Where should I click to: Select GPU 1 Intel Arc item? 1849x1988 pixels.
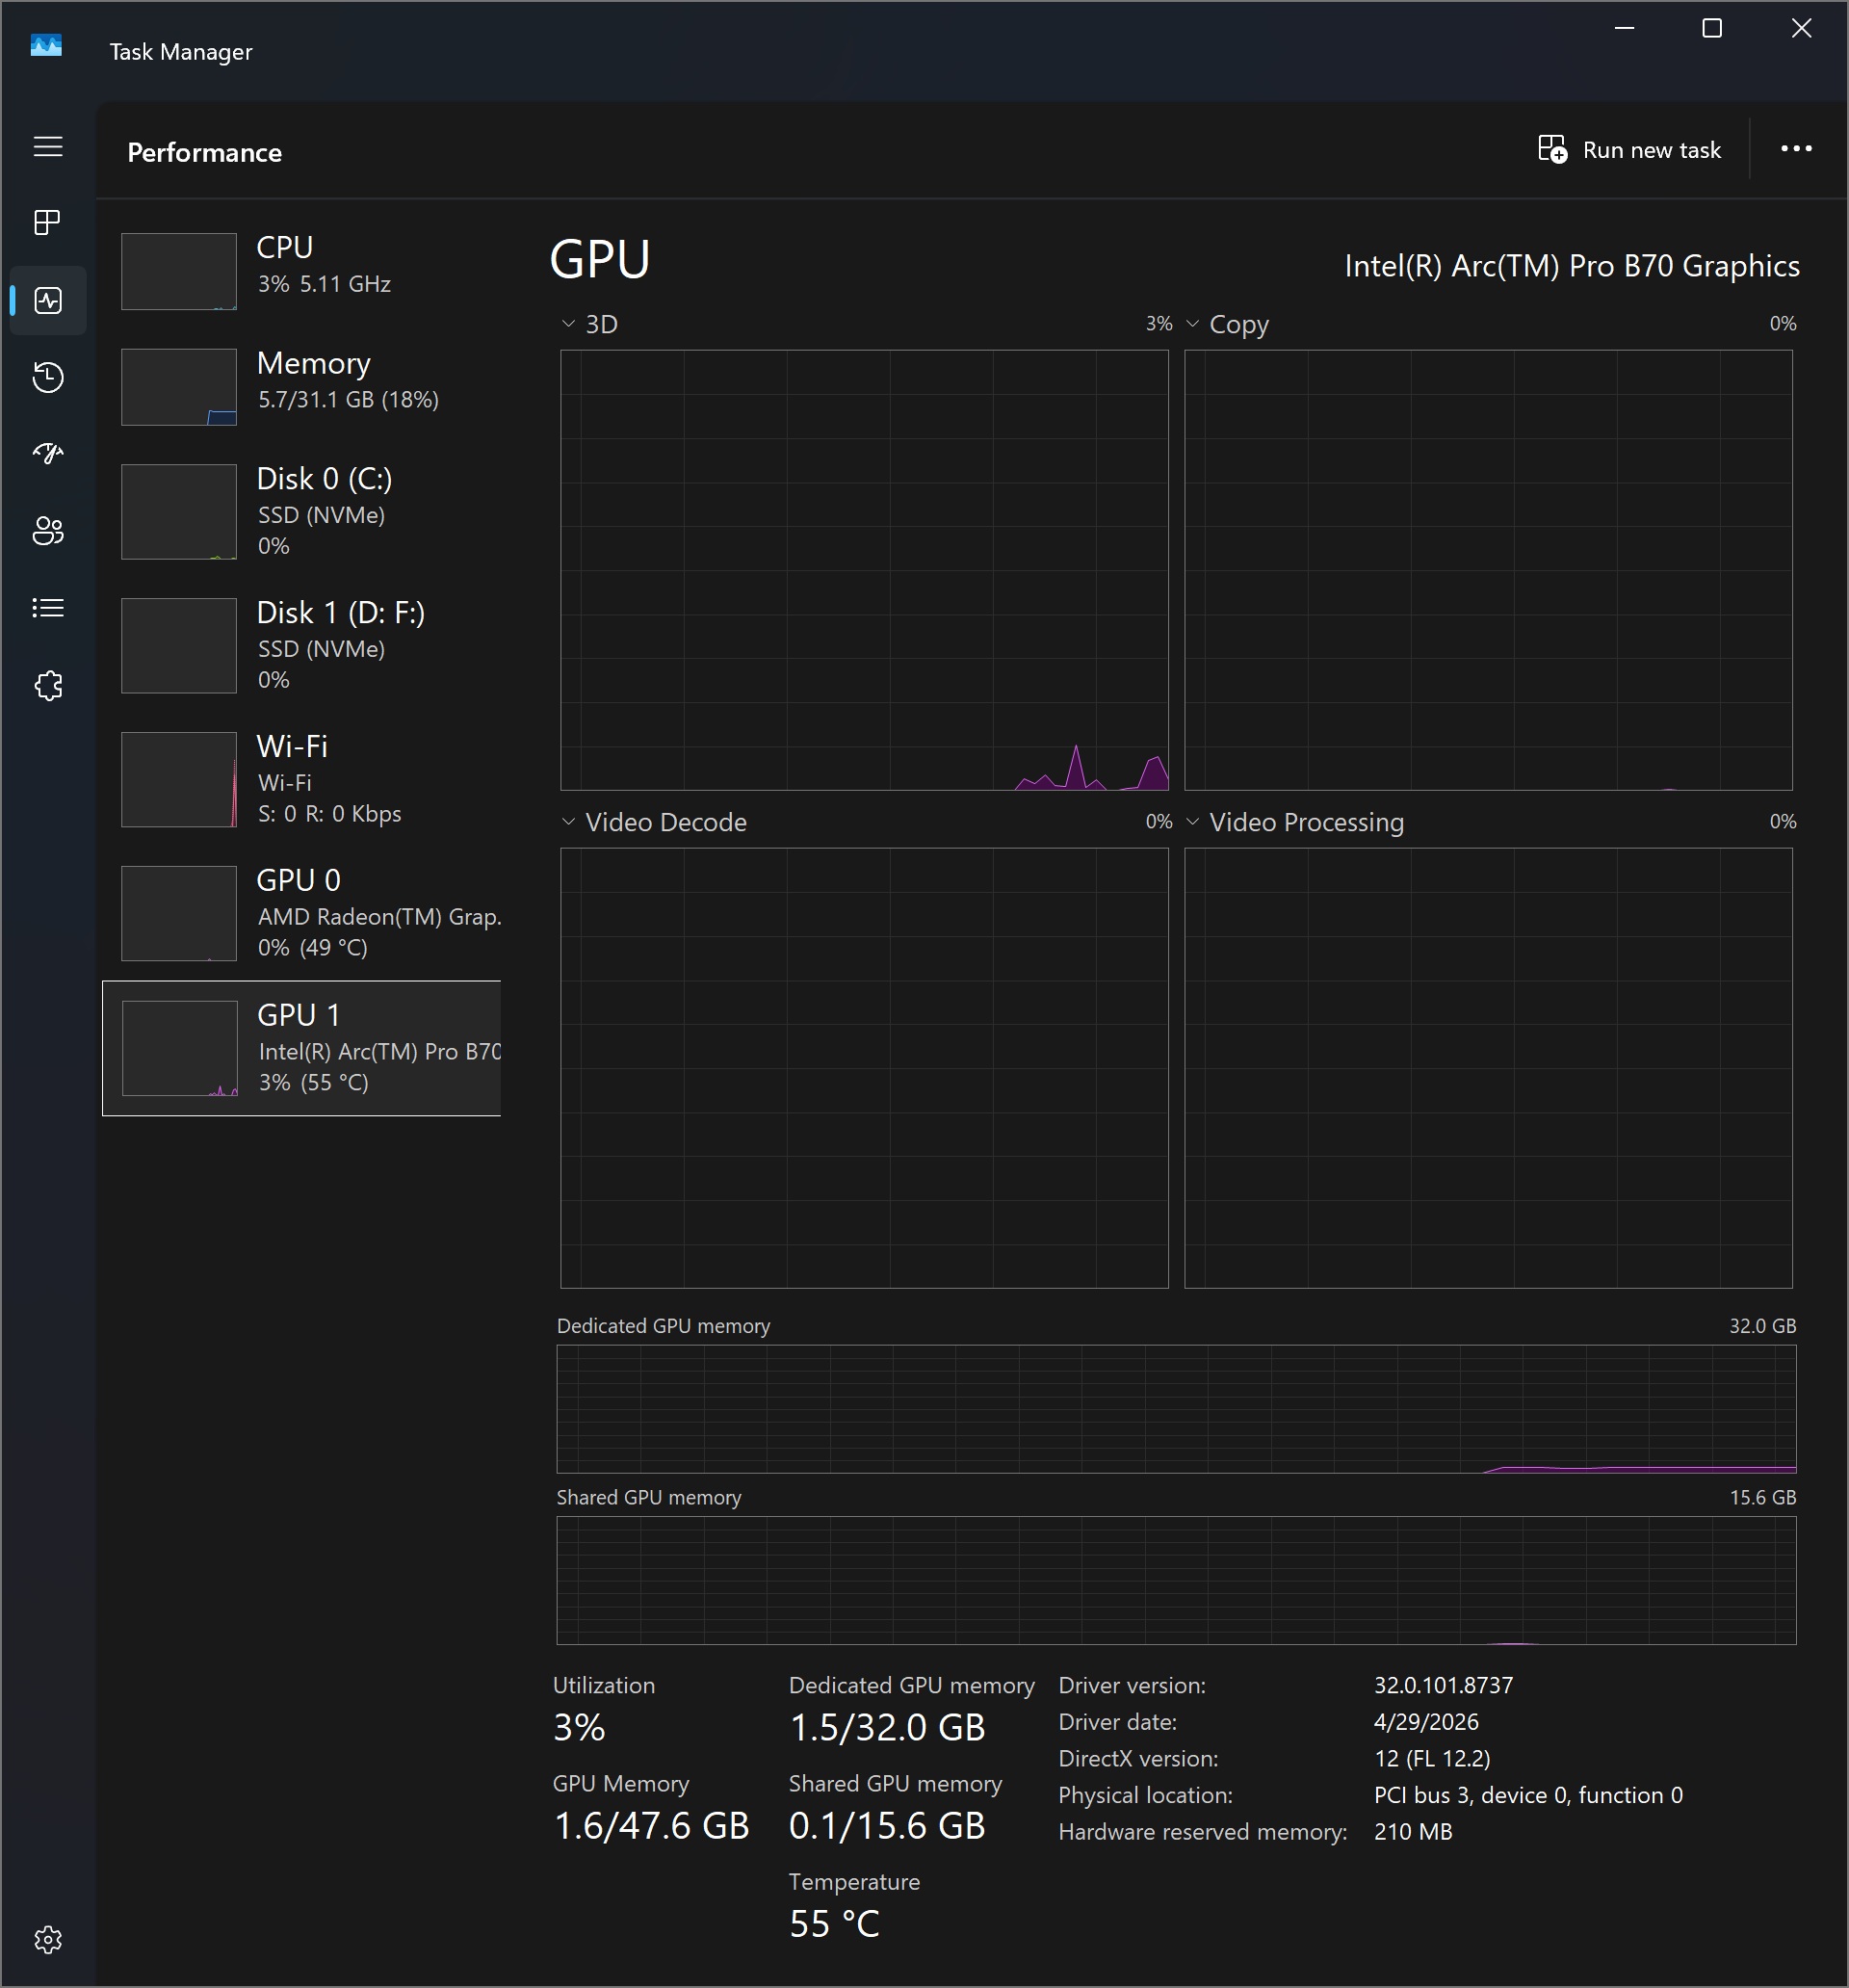(302, 1048)
